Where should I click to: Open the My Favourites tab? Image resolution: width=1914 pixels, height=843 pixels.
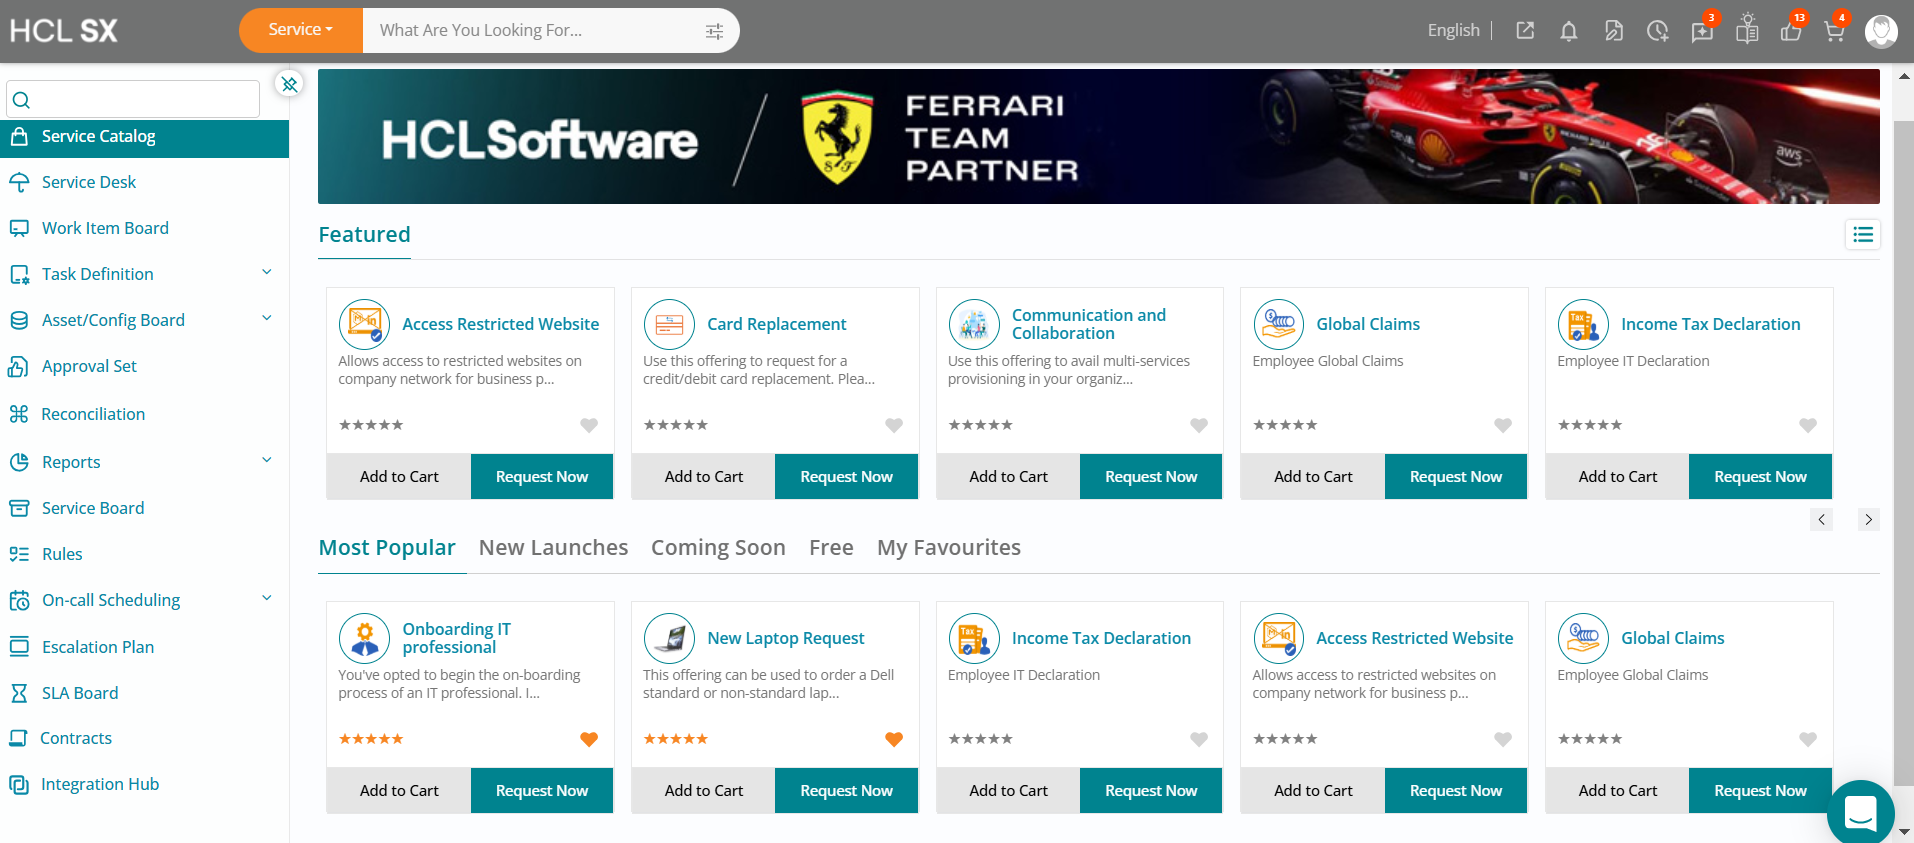949,547
